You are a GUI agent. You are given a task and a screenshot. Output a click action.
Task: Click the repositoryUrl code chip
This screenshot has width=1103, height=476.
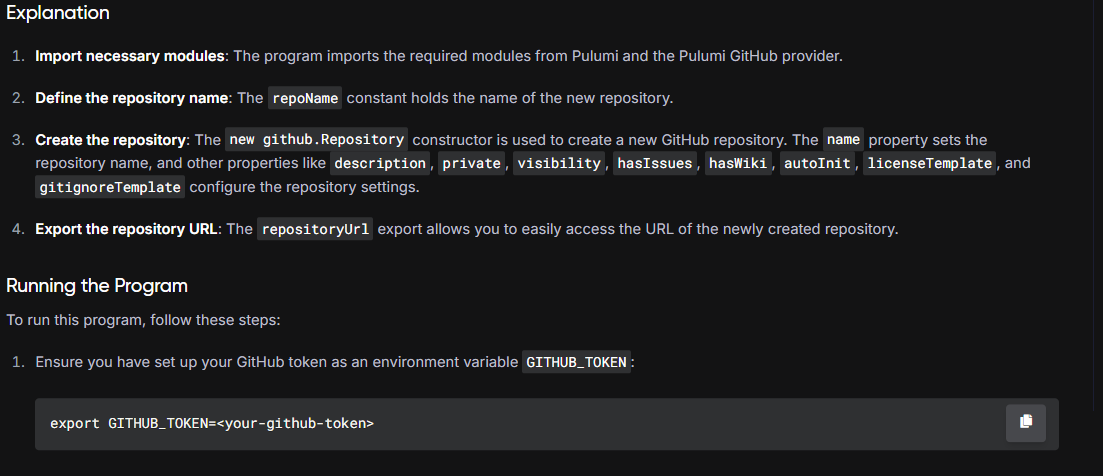tap(314, 229)
